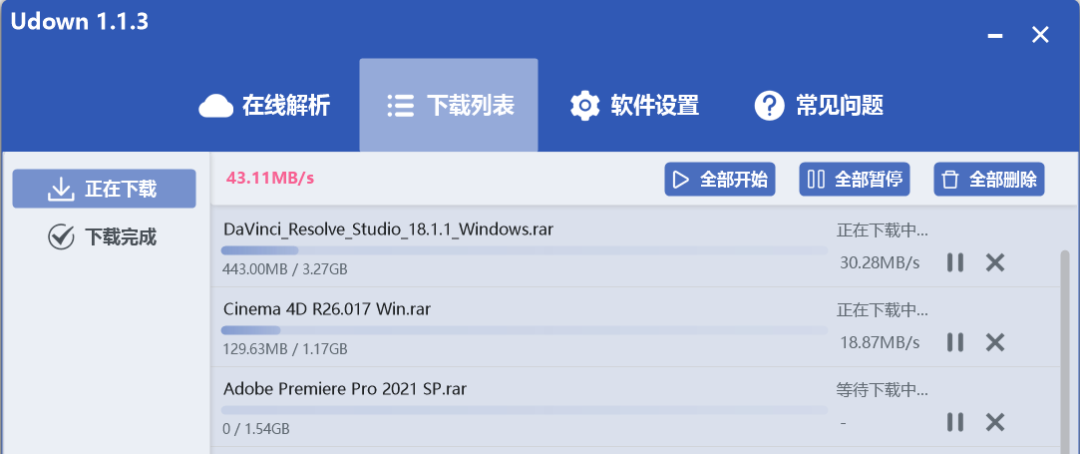Click the download list vertical scrollbar
Screen dimensions: 1080x454
tap(1065, 351)
